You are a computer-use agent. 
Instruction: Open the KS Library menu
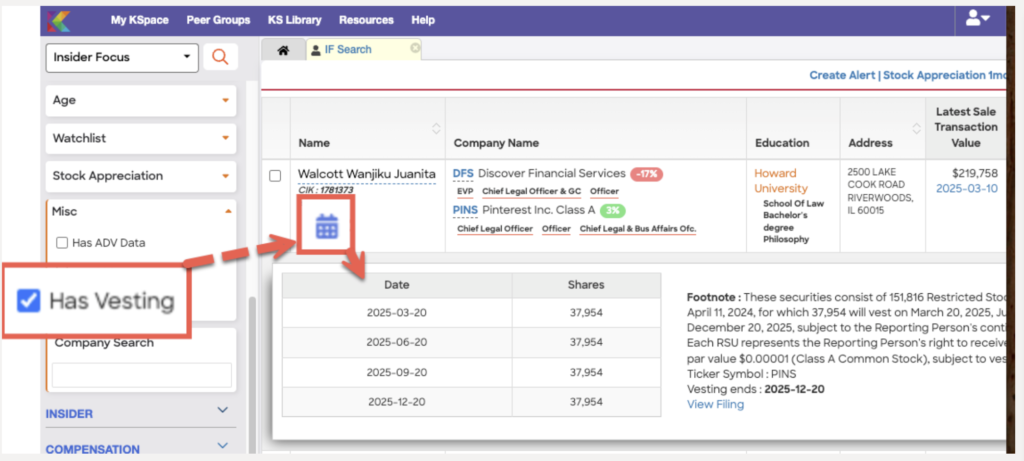click(295, 20)
